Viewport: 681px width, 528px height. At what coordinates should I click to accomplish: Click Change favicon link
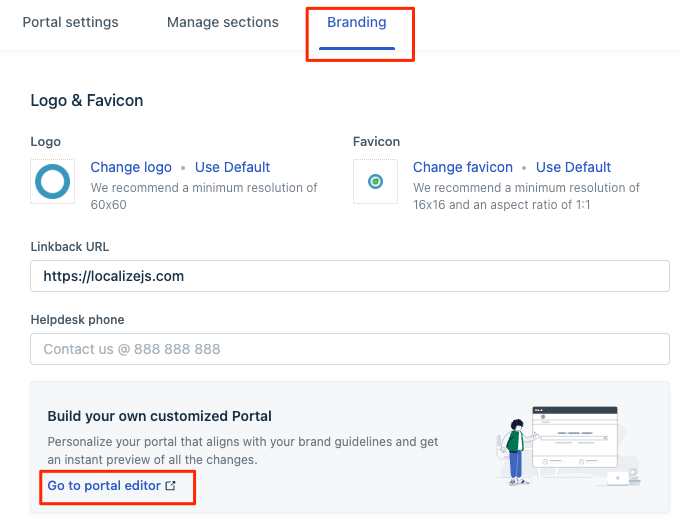click(x=463, y=167)
